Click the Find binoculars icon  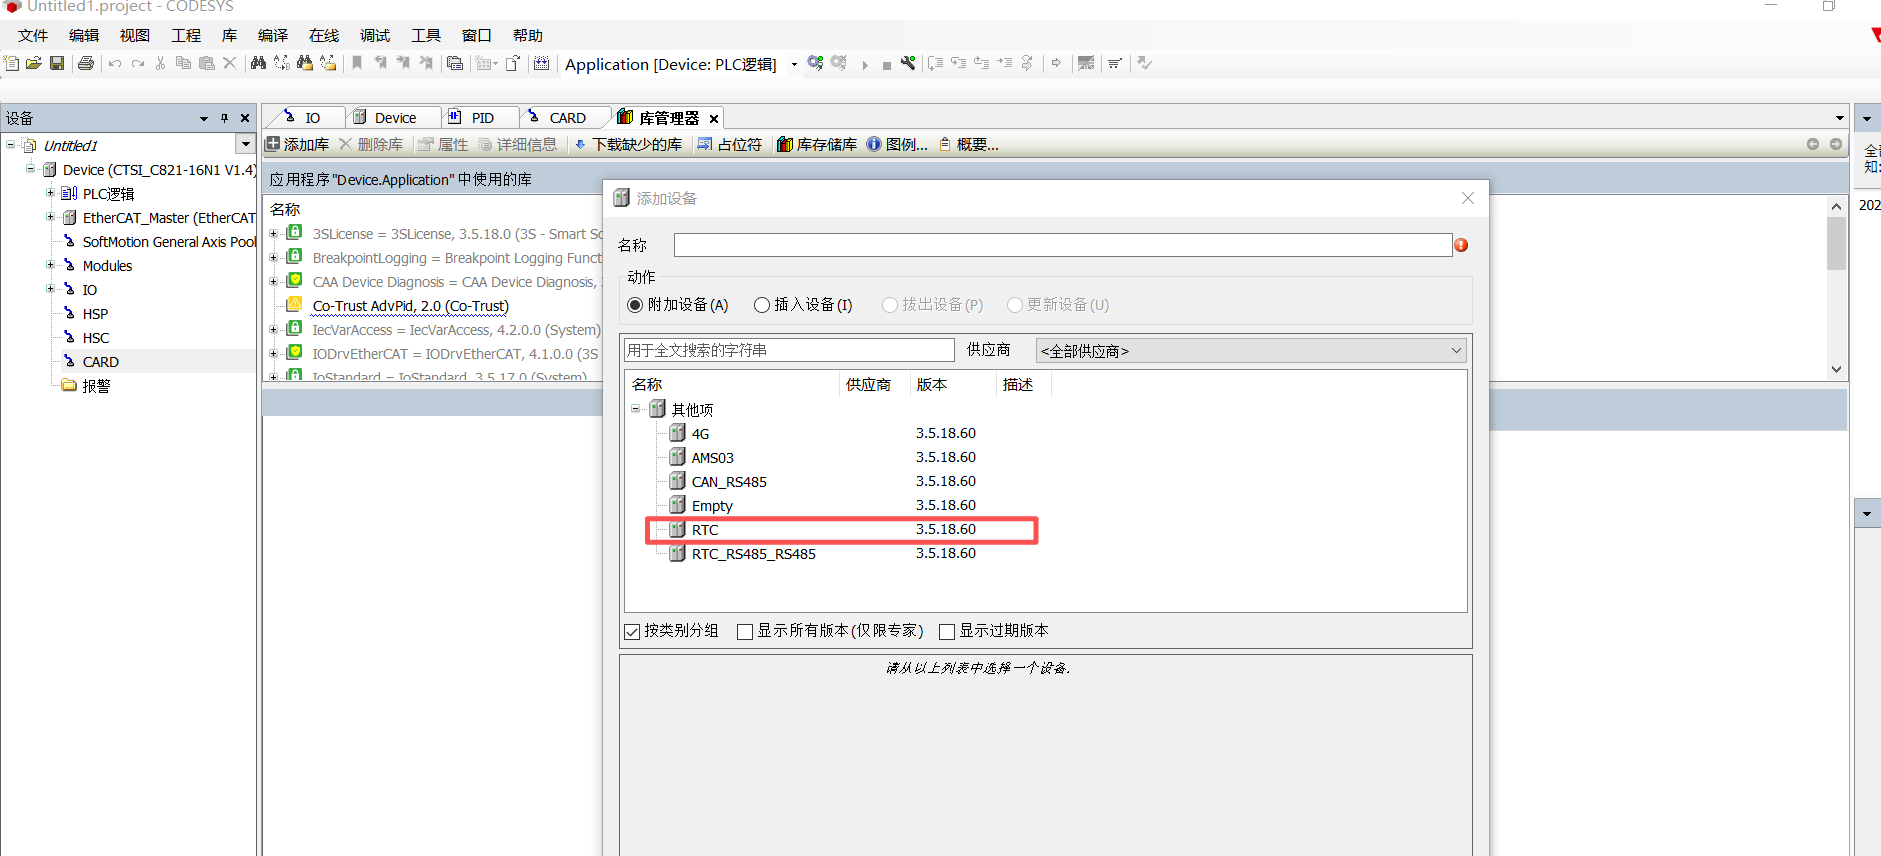click(x=258, y=63)
